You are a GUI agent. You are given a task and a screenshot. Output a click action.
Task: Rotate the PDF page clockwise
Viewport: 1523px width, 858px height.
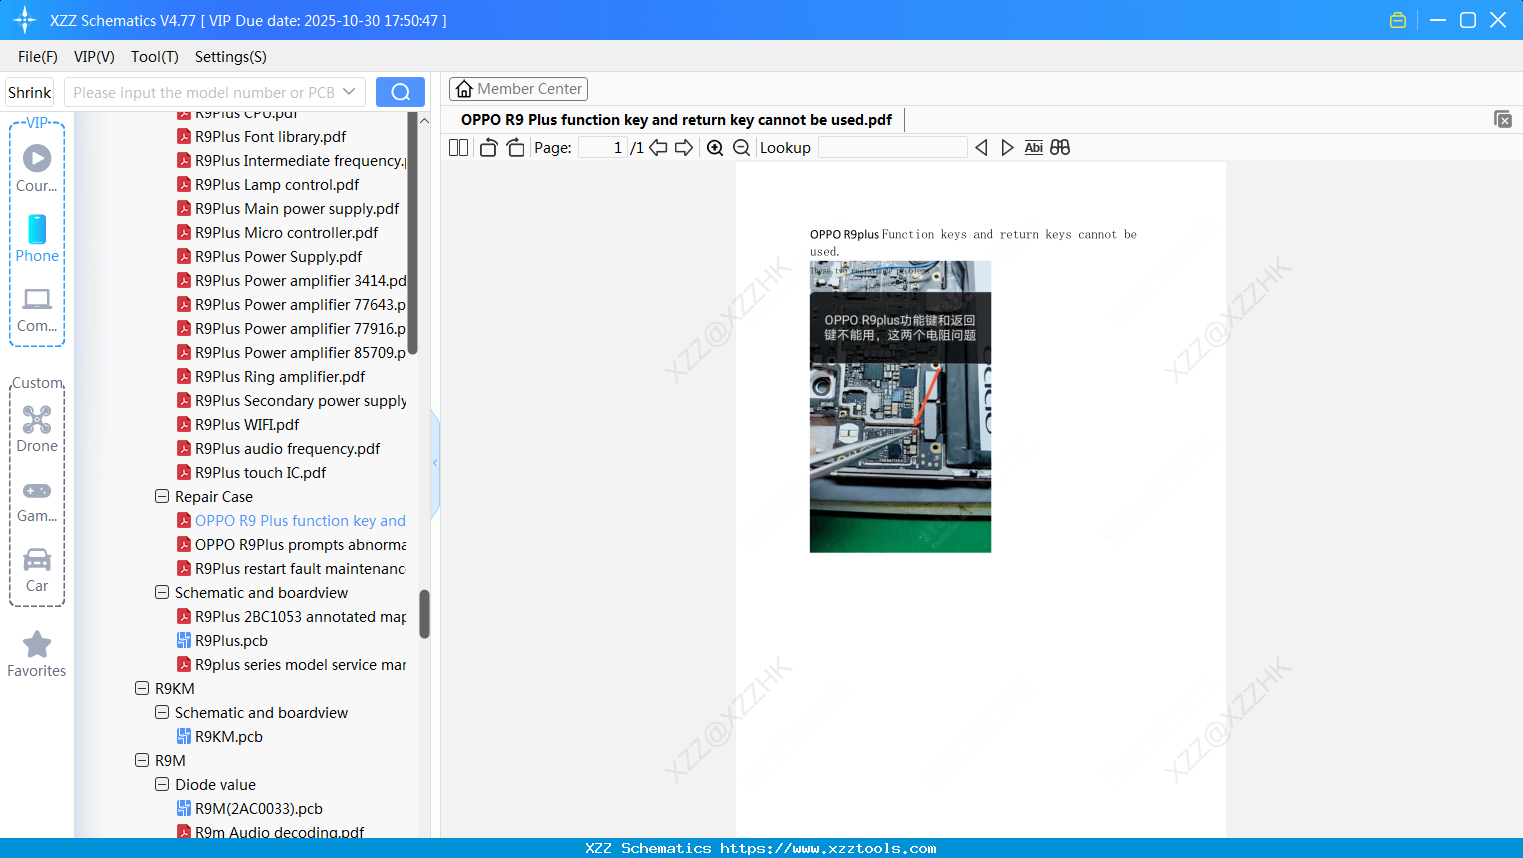coord(515,147)
